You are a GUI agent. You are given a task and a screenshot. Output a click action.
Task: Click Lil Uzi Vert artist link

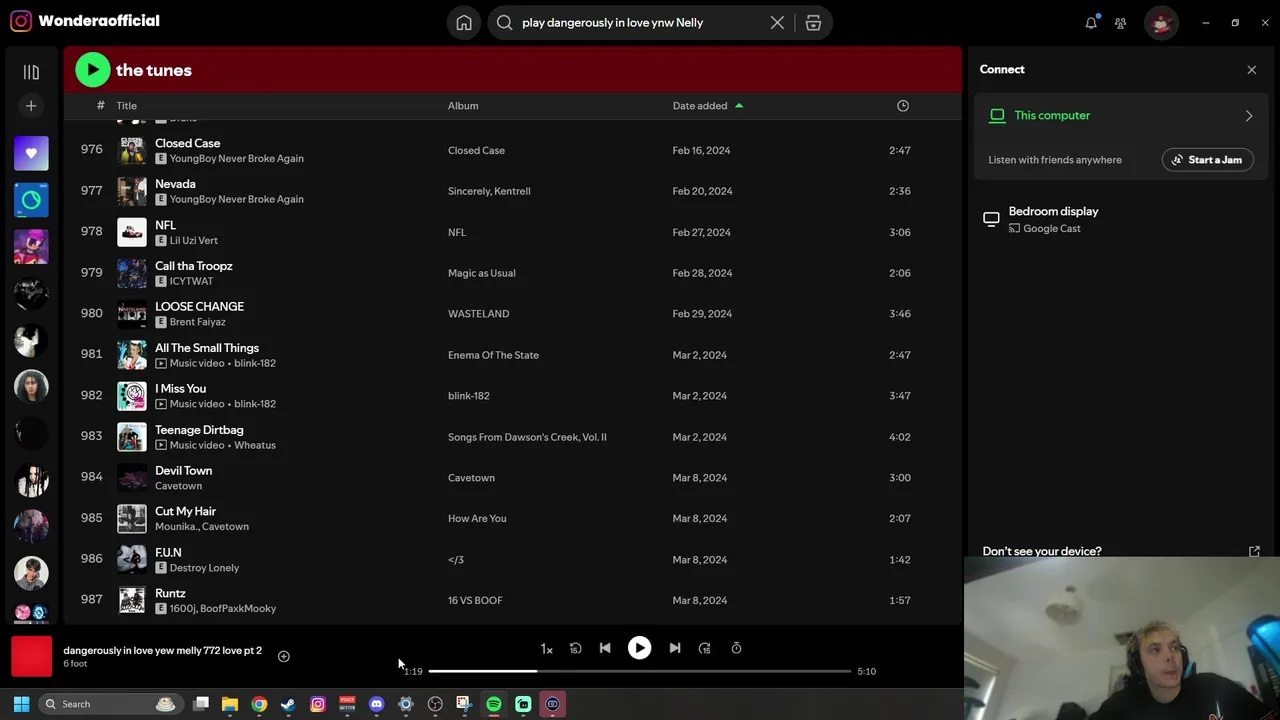[x=193, y=240]
